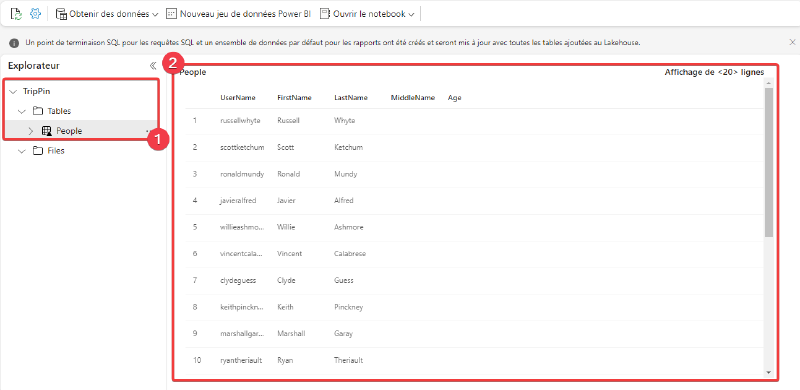This screenshot has height=390, width=800.
Task: Click the LastName column header
Action: click(351, 98)
